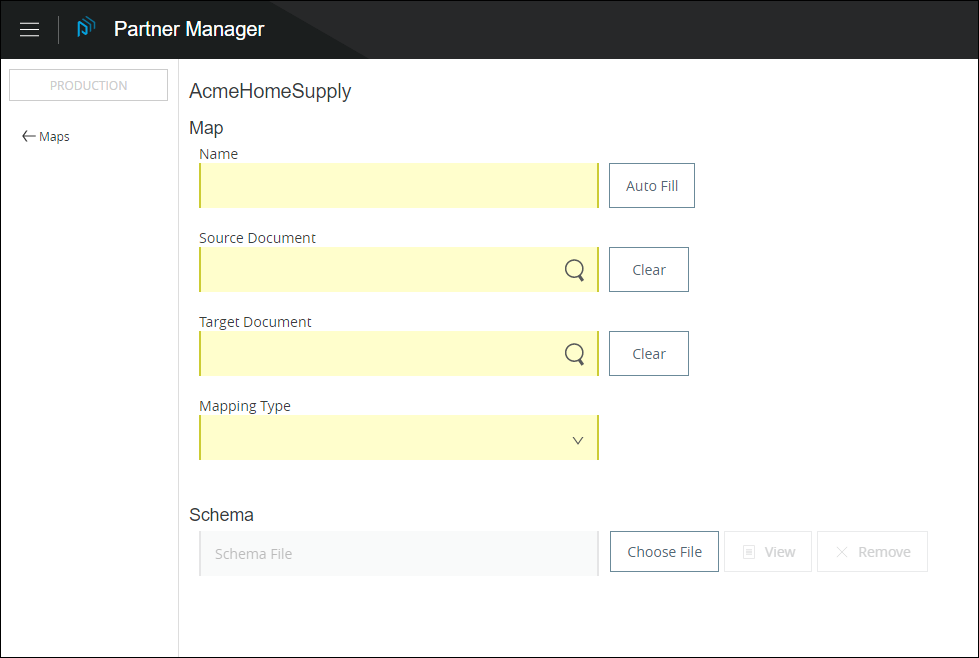979x658 pixels.
Task: Click the Source Document search magnifier
Action: point(574,270)
